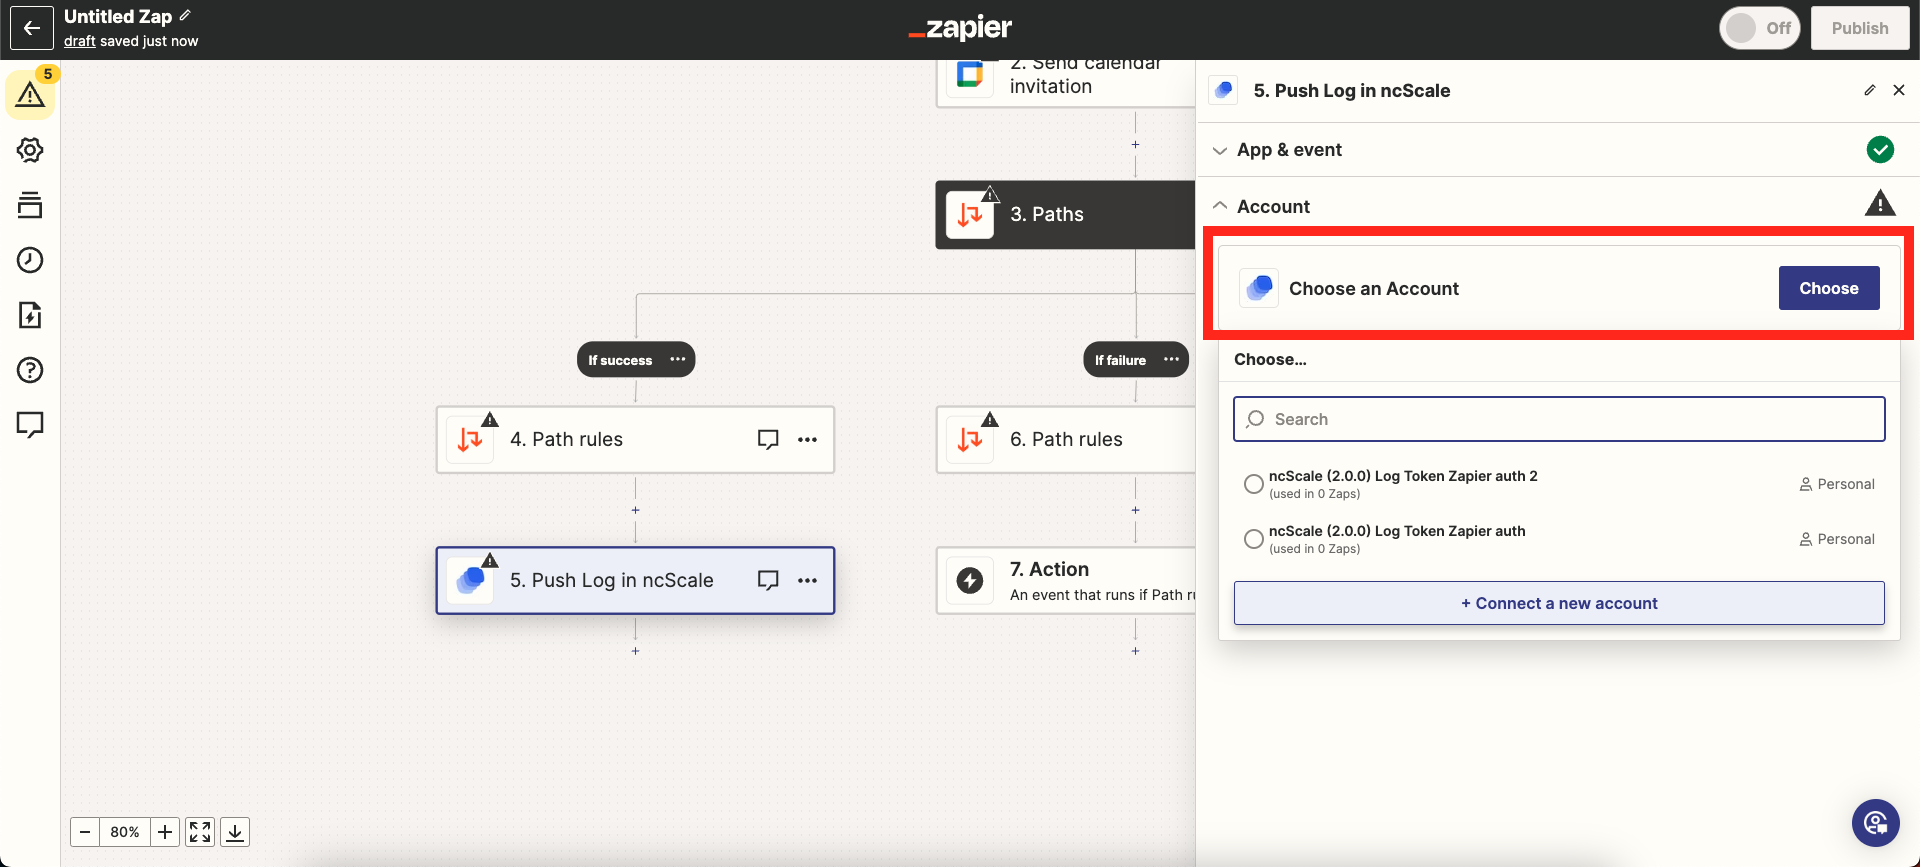This screenshot has width=1920, height=867.
Task: Focus the account Search field
Action: click(x=1559, y=419)
